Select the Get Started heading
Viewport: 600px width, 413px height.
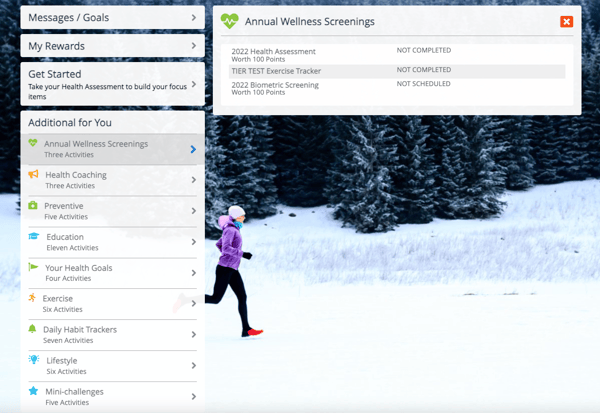(55, 74)
